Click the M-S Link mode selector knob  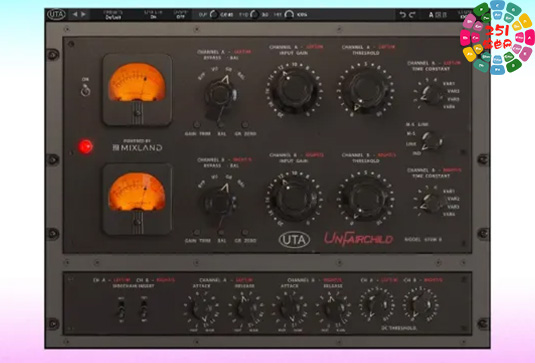[x=432, y=141]
